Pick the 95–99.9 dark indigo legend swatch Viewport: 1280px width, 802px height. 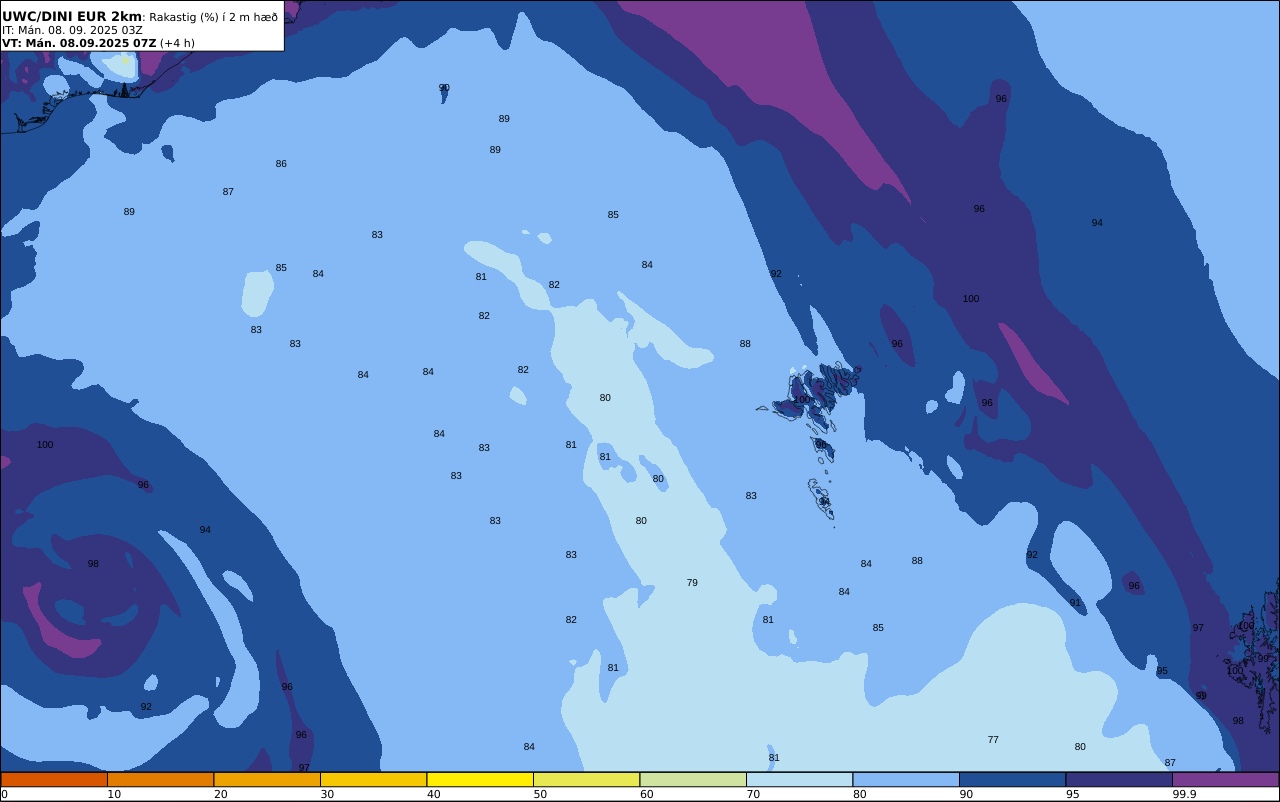(x=1119, y=779)
